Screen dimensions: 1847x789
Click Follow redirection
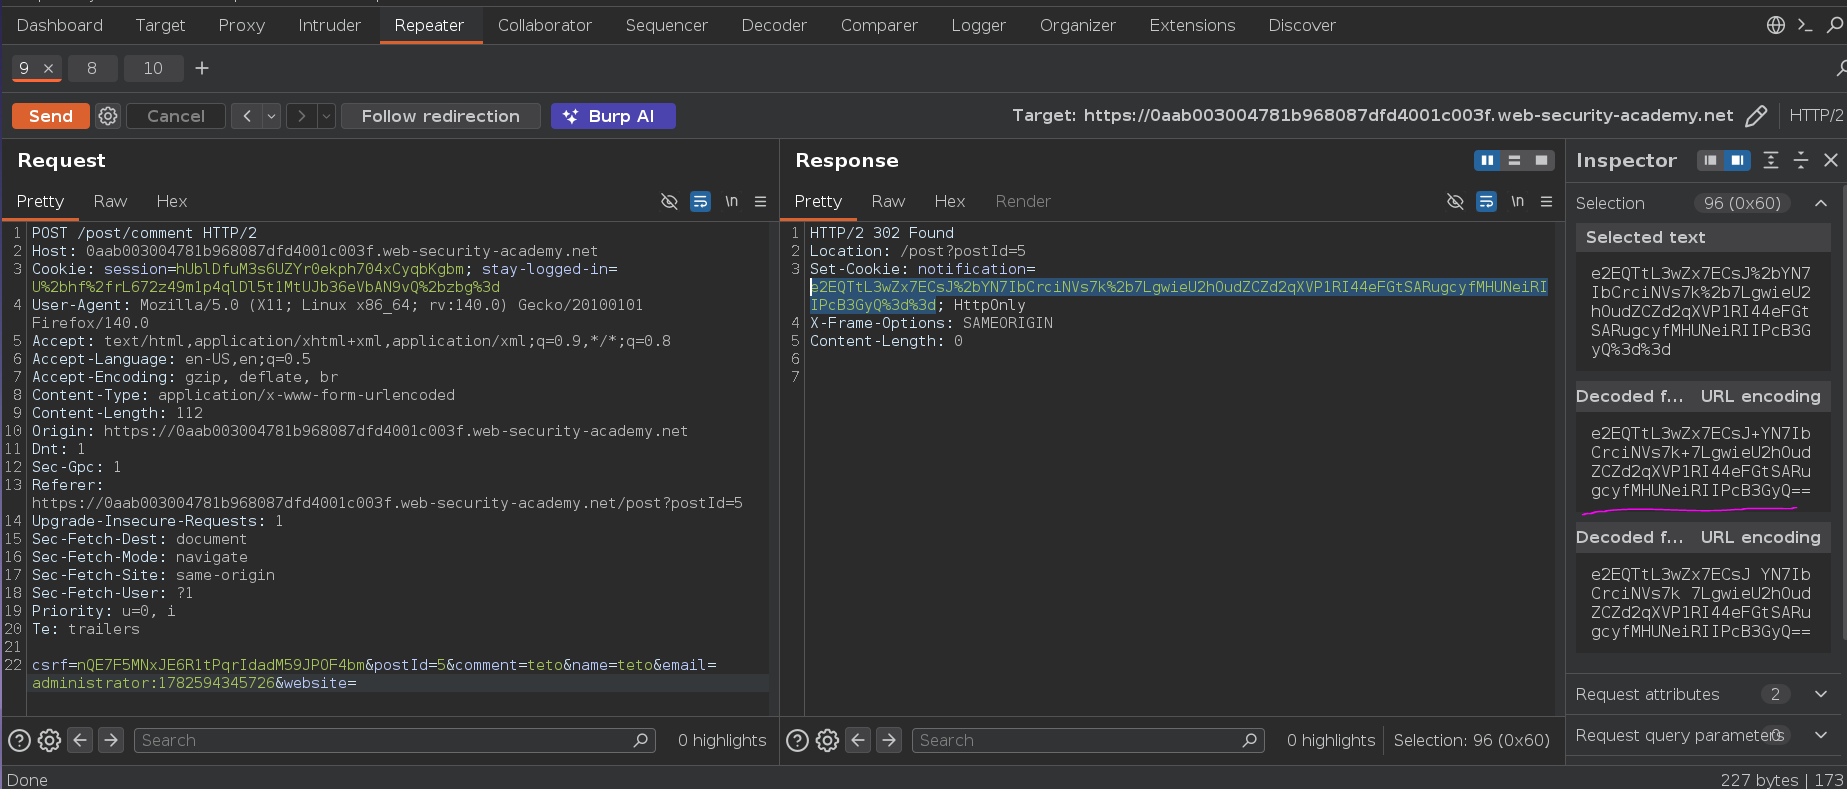(x=441, y=116)
